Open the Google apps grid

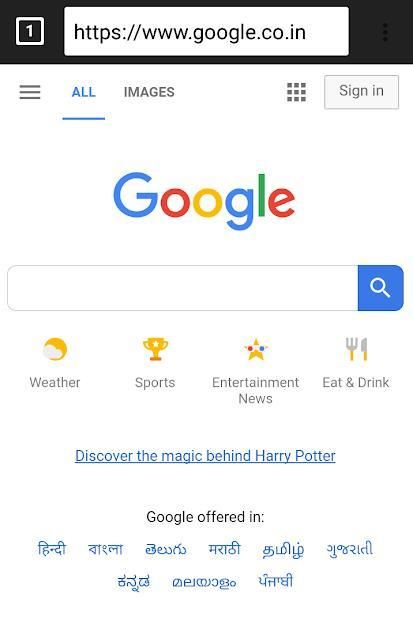coord(296,92)
